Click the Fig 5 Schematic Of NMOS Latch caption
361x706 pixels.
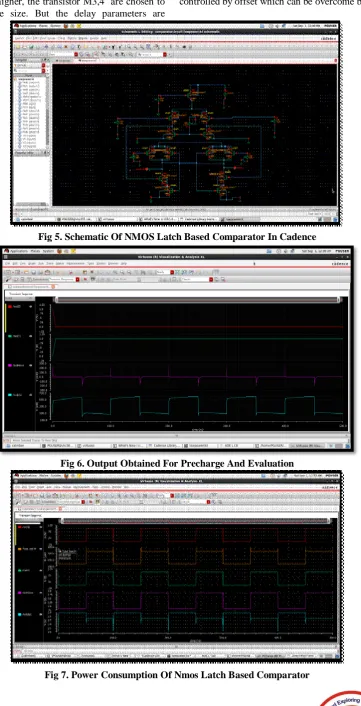177,237
